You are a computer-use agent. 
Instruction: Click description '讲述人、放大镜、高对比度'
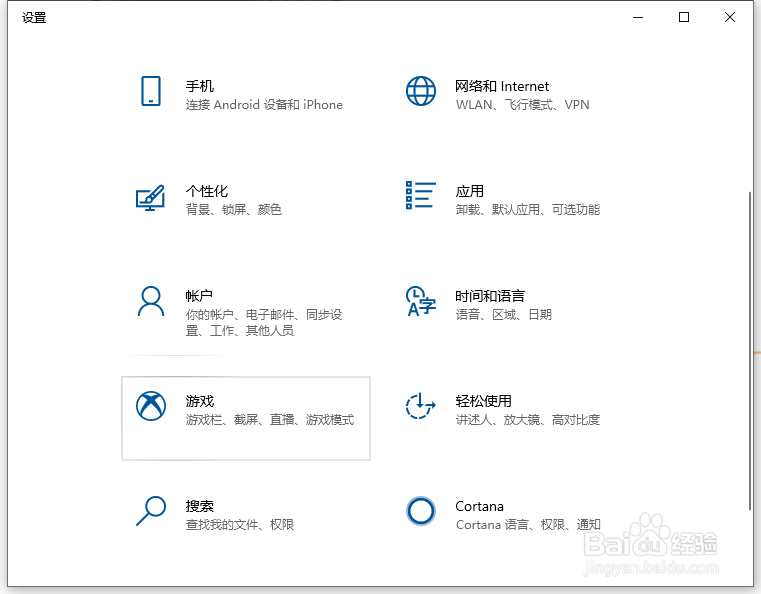point(528,420)
